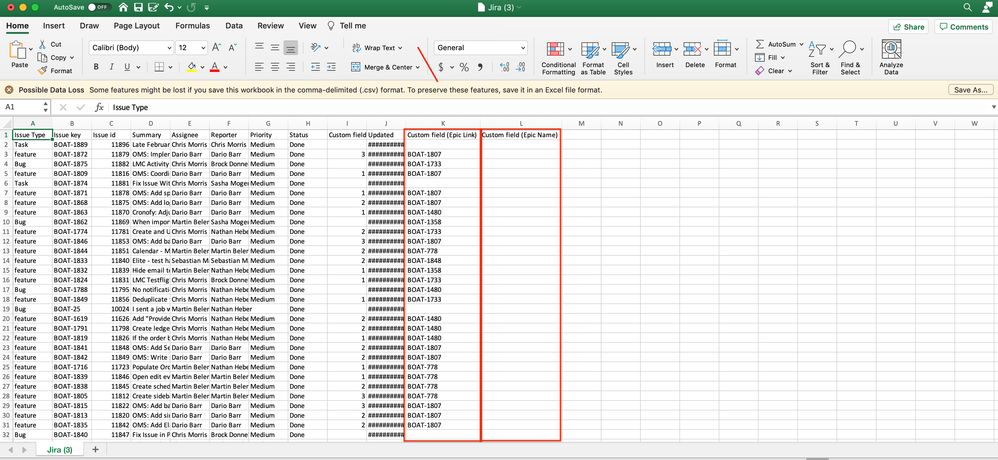This screenshot has height=460, width=998.
Task: Click the Tell me search box
Action: [x=347, y=26]
